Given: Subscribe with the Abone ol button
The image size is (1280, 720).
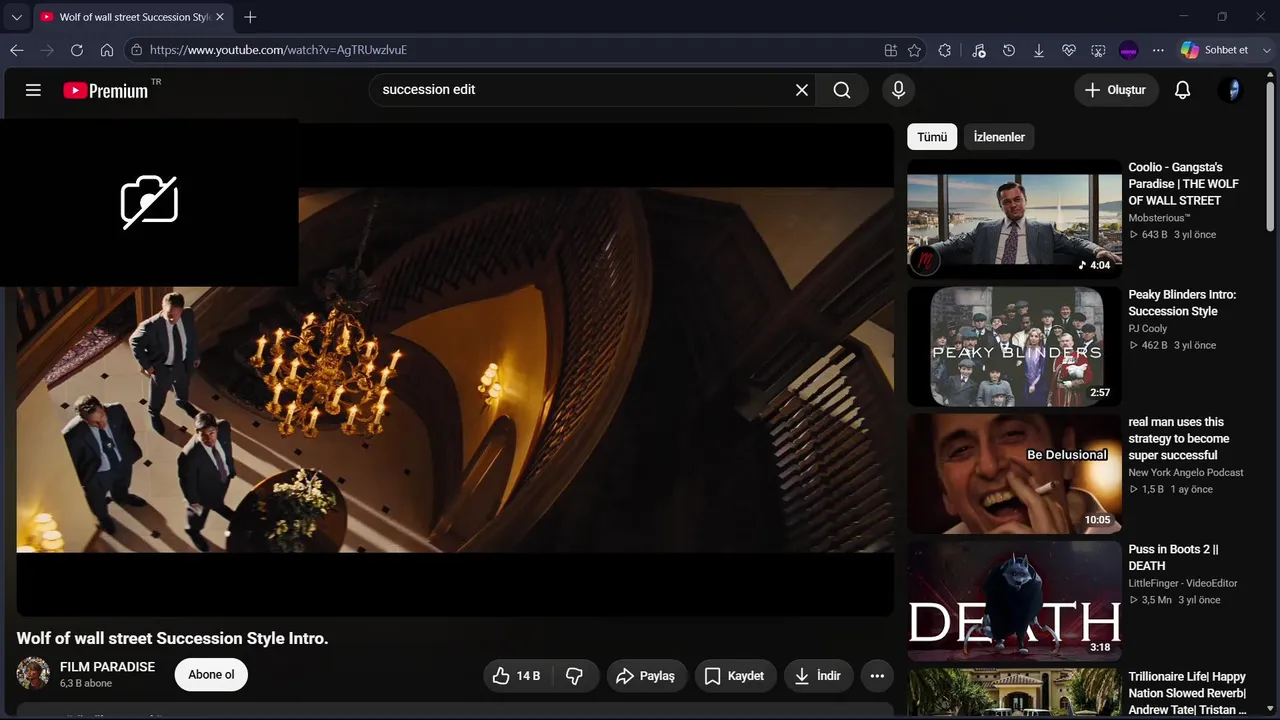Looking at the screenshot, I should coord(211,675).
